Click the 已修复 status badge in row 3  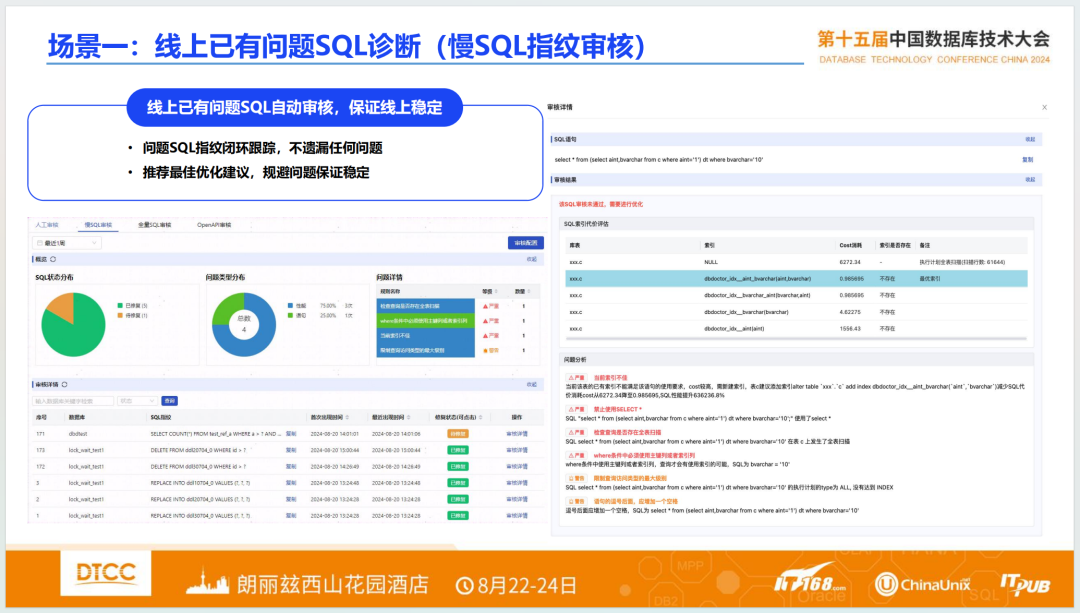coord(458,484)
